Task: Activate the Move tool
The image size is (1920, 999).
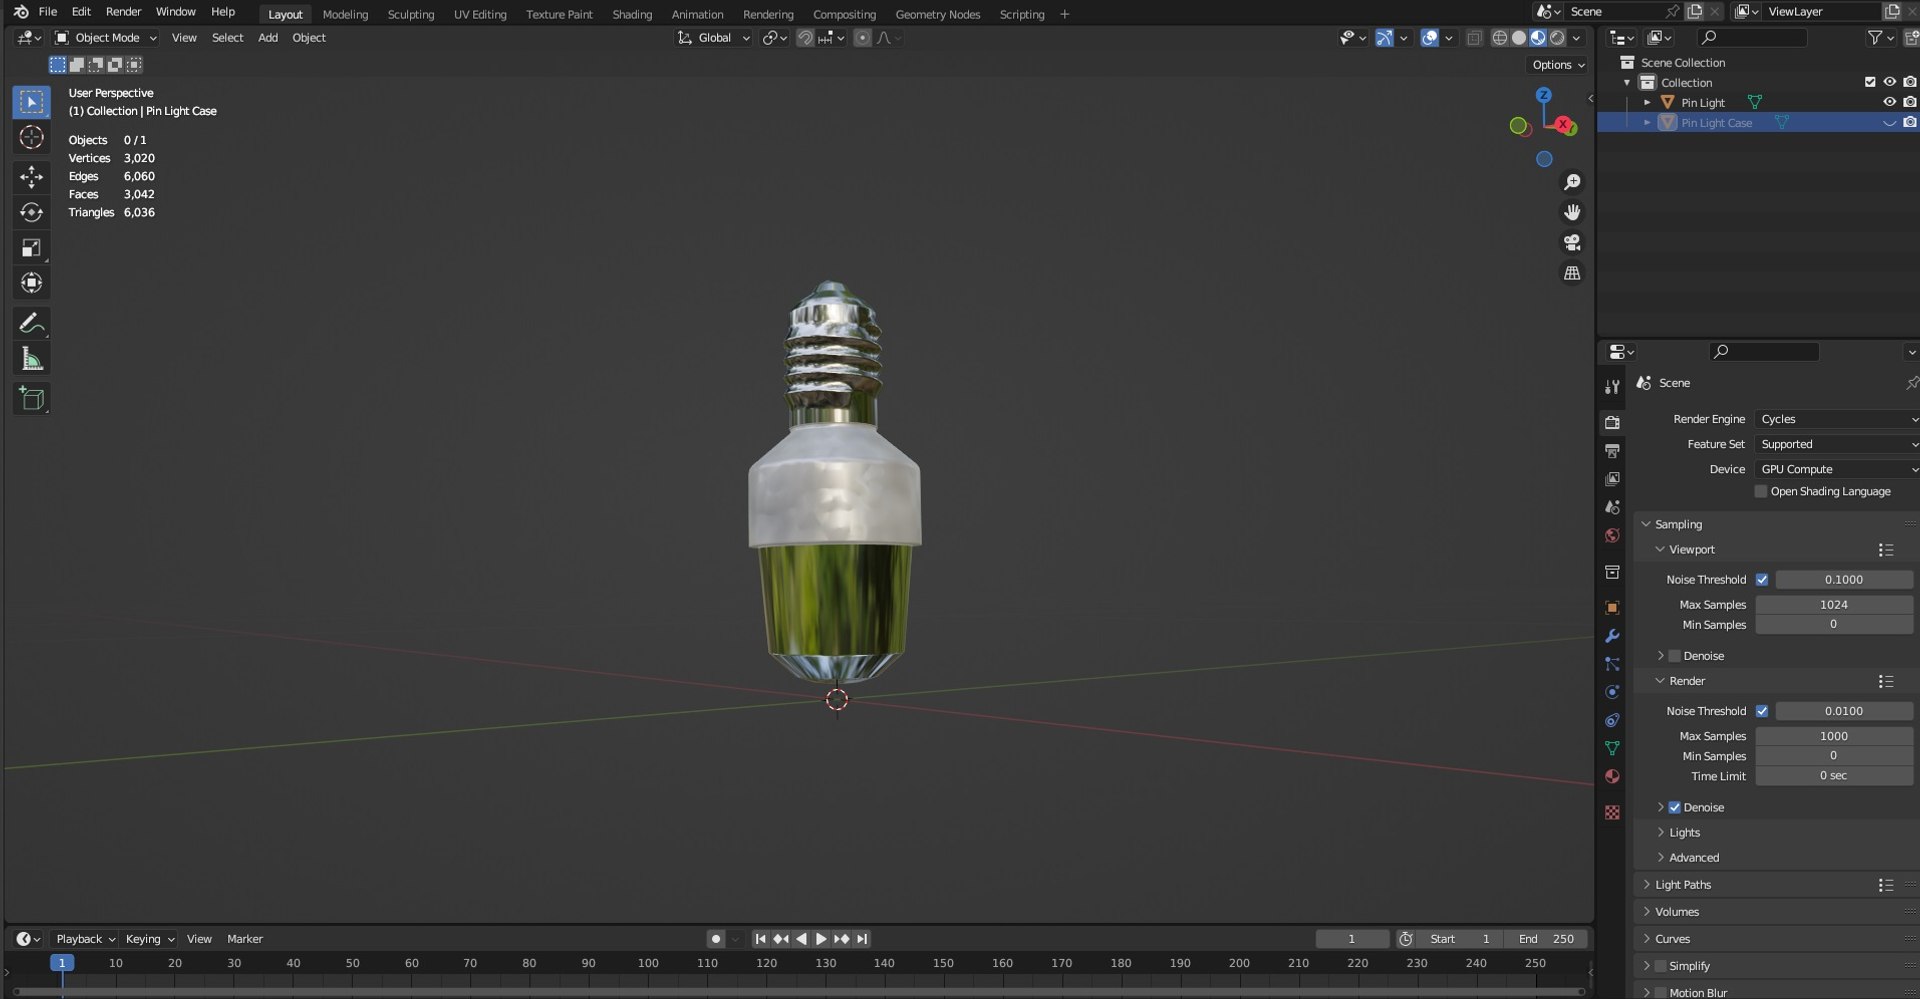Action: 31,177
